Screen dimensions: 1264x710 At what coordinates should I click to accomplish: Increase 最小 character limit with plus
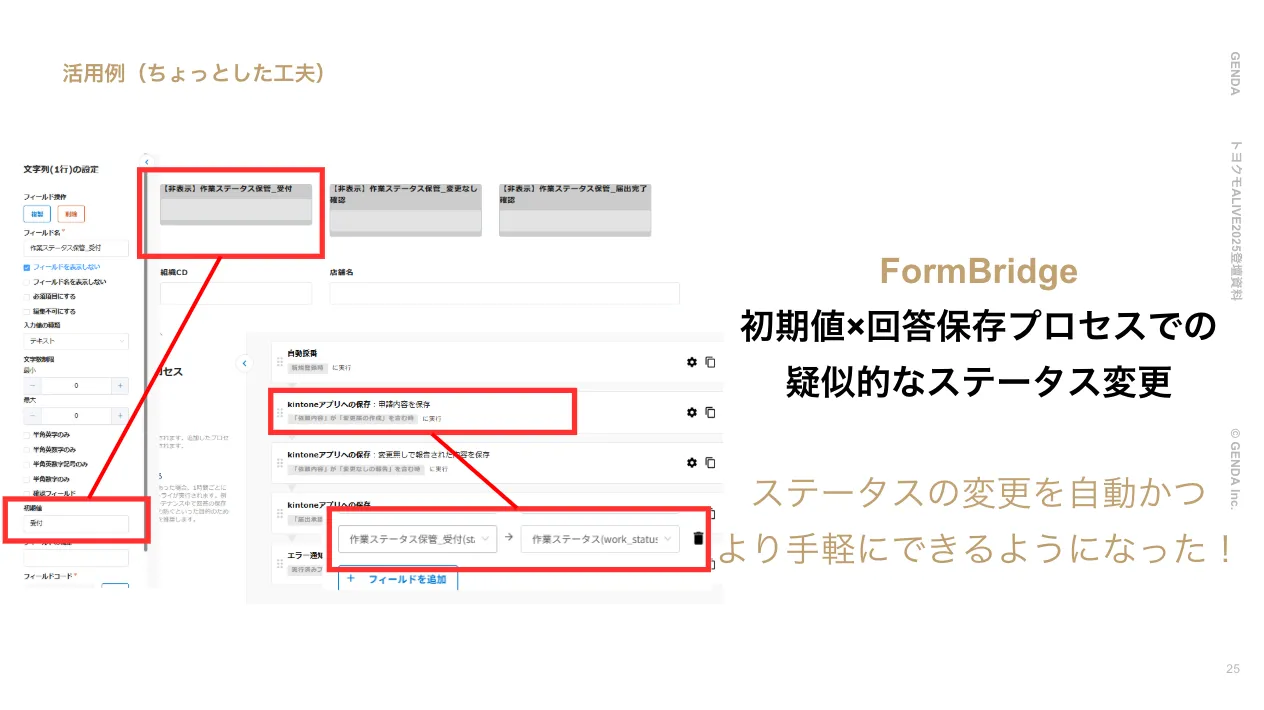(x=120, y=386)
